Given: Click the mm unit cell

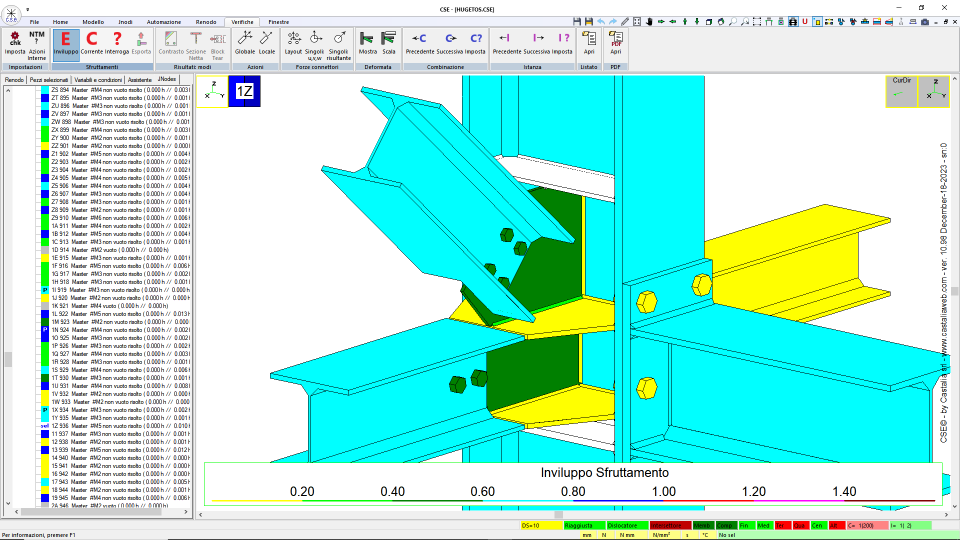Looking at the screenshot, I should (587, 535).
